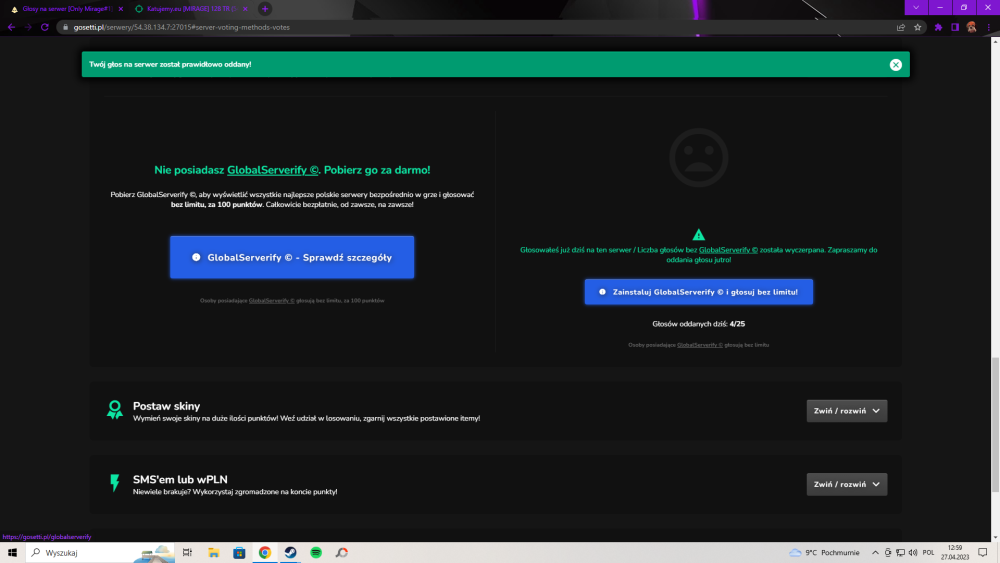
Task: Click the 'Postaw skiny' heading
Action: pos(166,406)
